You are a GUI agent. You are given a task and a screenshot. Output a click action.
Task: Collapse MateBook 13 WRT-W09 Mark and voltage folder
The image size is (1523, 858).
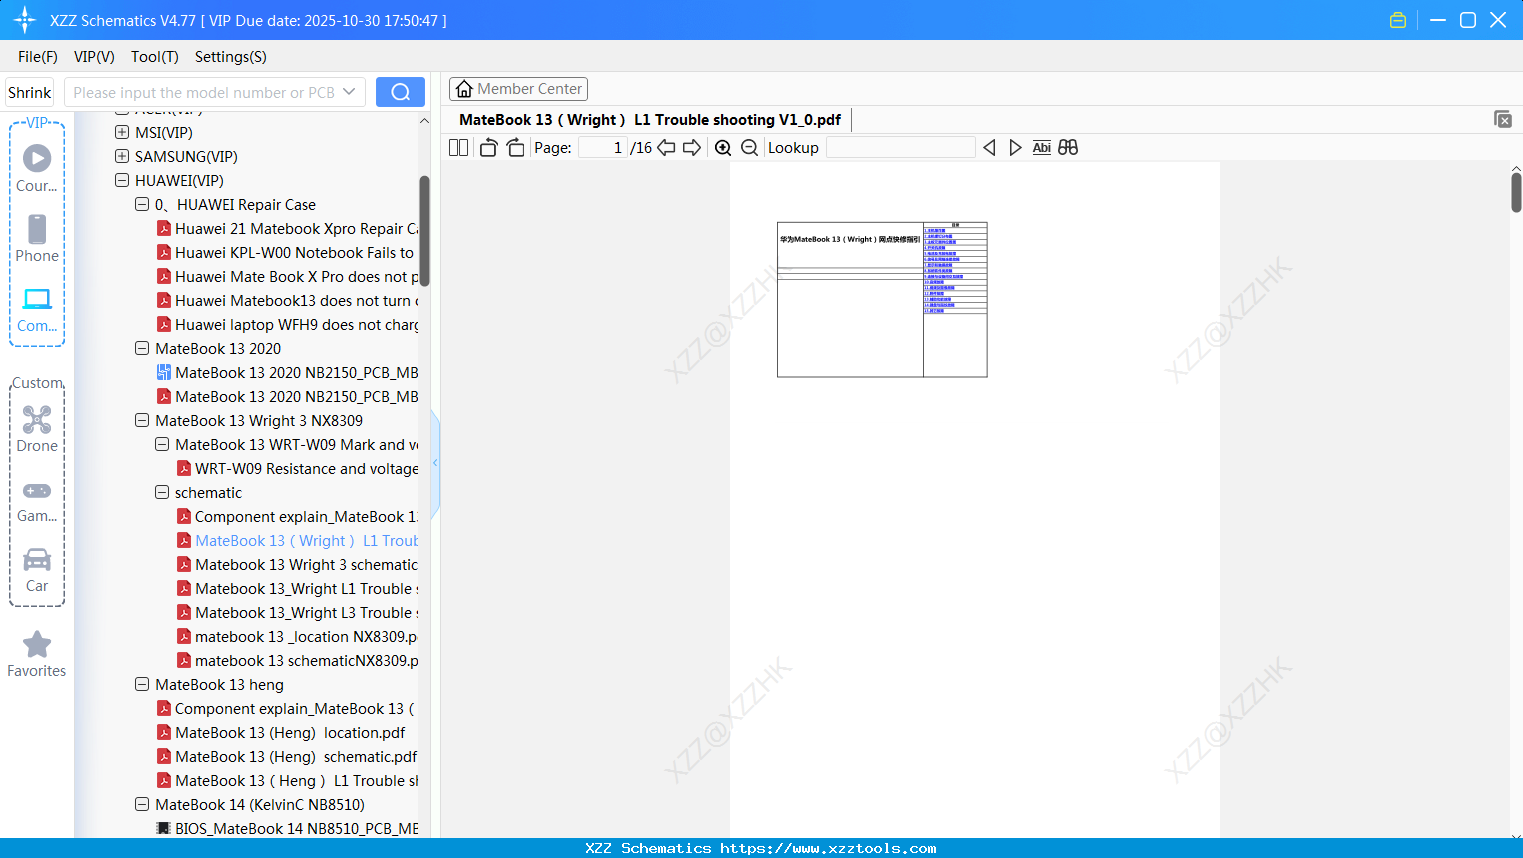(x=162, y=444)
